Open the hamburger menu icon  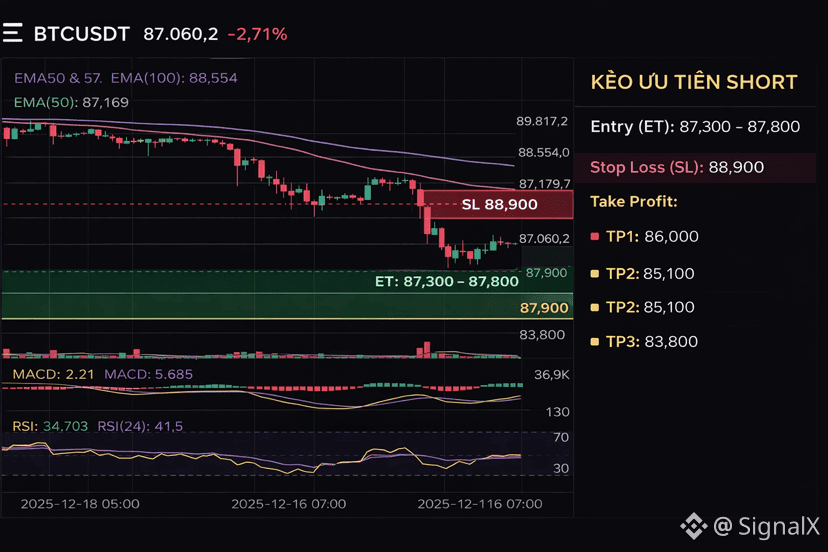(12, 33)
